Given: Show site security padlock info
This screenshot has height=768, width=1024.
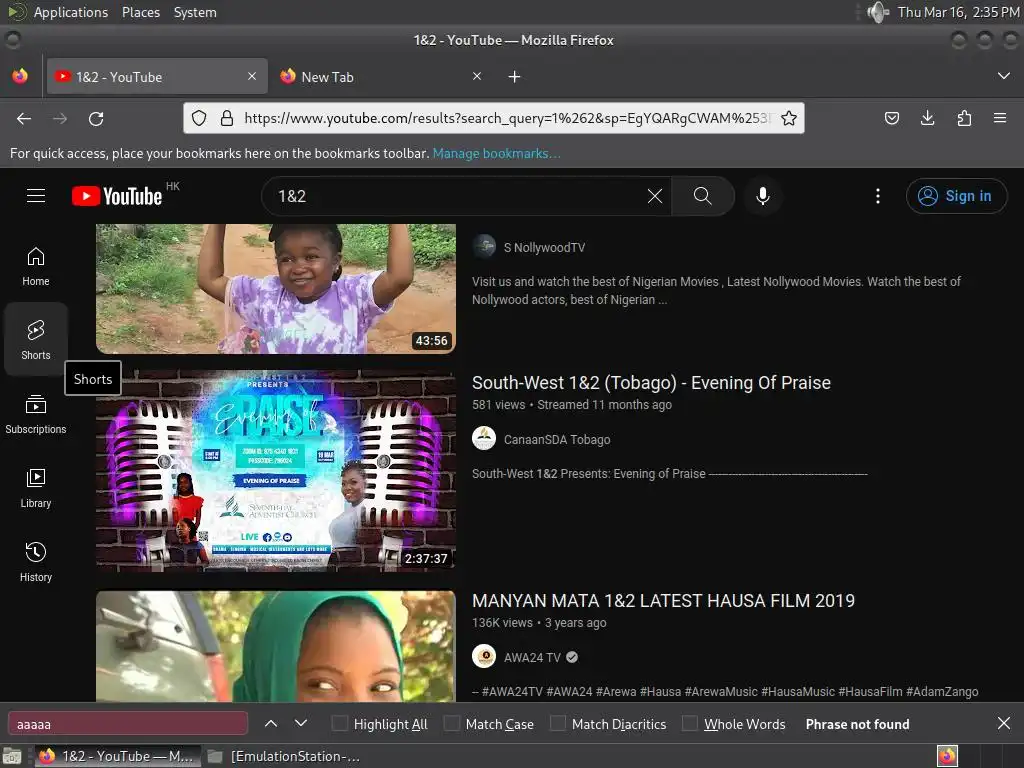Looking at the screenshot, I should [227, 118].
